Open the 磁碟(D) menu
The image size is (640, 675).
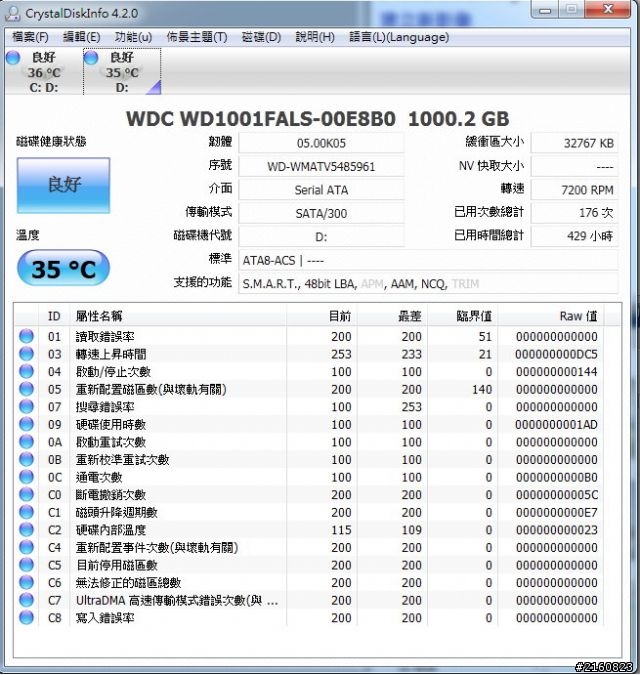[x=261, y=37]
